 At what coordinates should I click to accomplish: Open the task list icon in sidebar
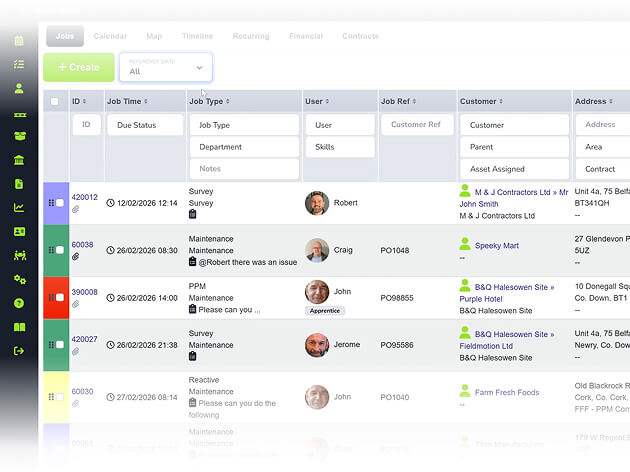tap(19, 64)
